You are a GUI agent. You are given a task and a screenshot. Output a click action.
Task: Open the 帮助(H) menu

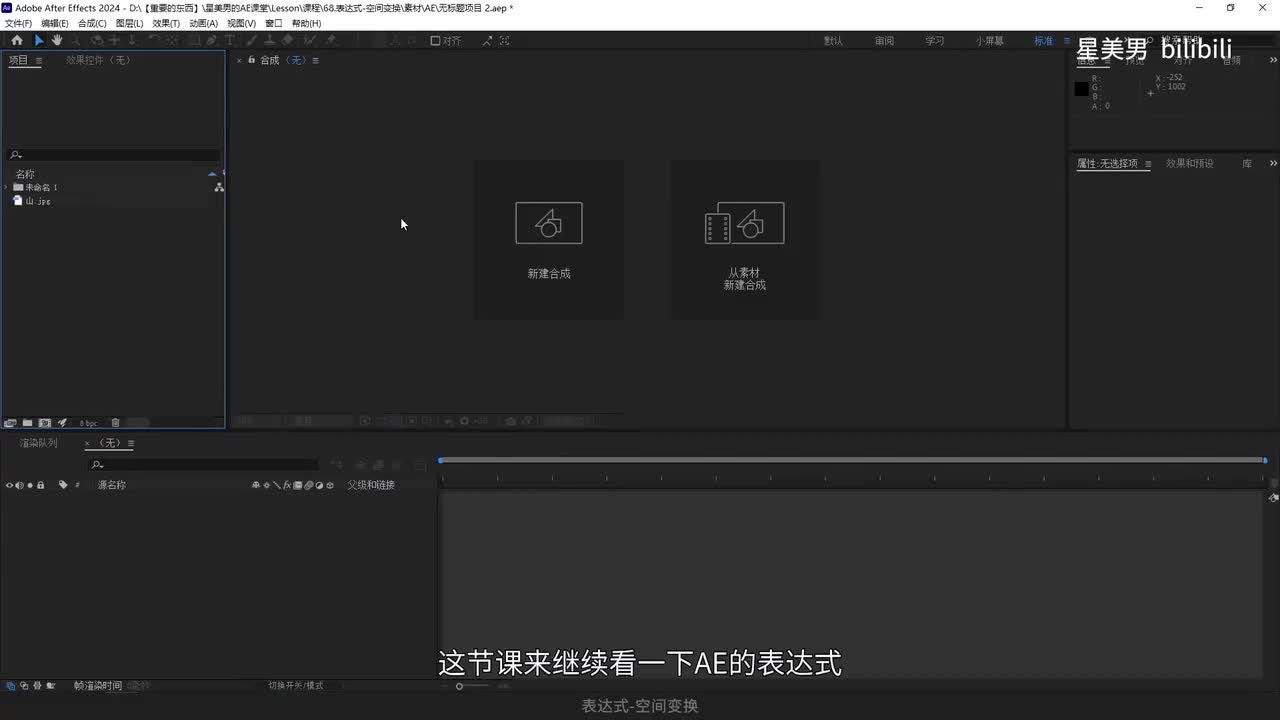306,23
